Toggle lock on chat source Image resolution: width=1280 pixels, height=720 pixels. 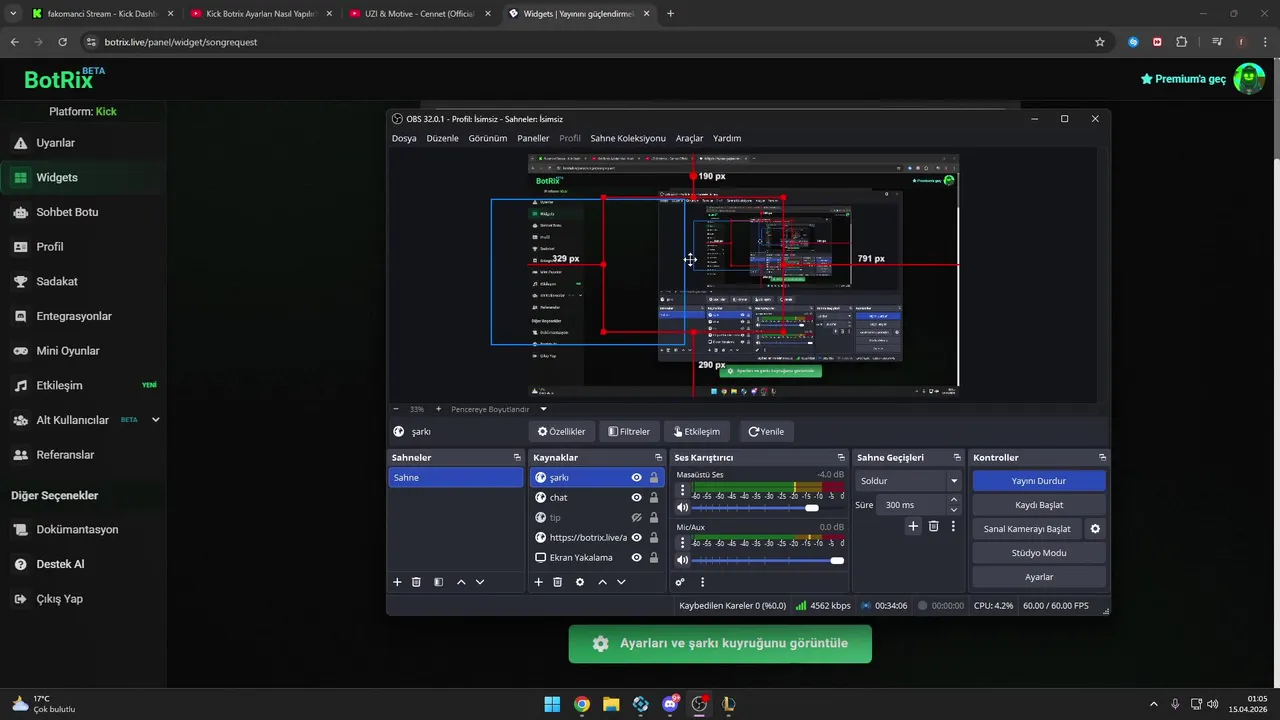pyautogui.click(x=654, y=498)
